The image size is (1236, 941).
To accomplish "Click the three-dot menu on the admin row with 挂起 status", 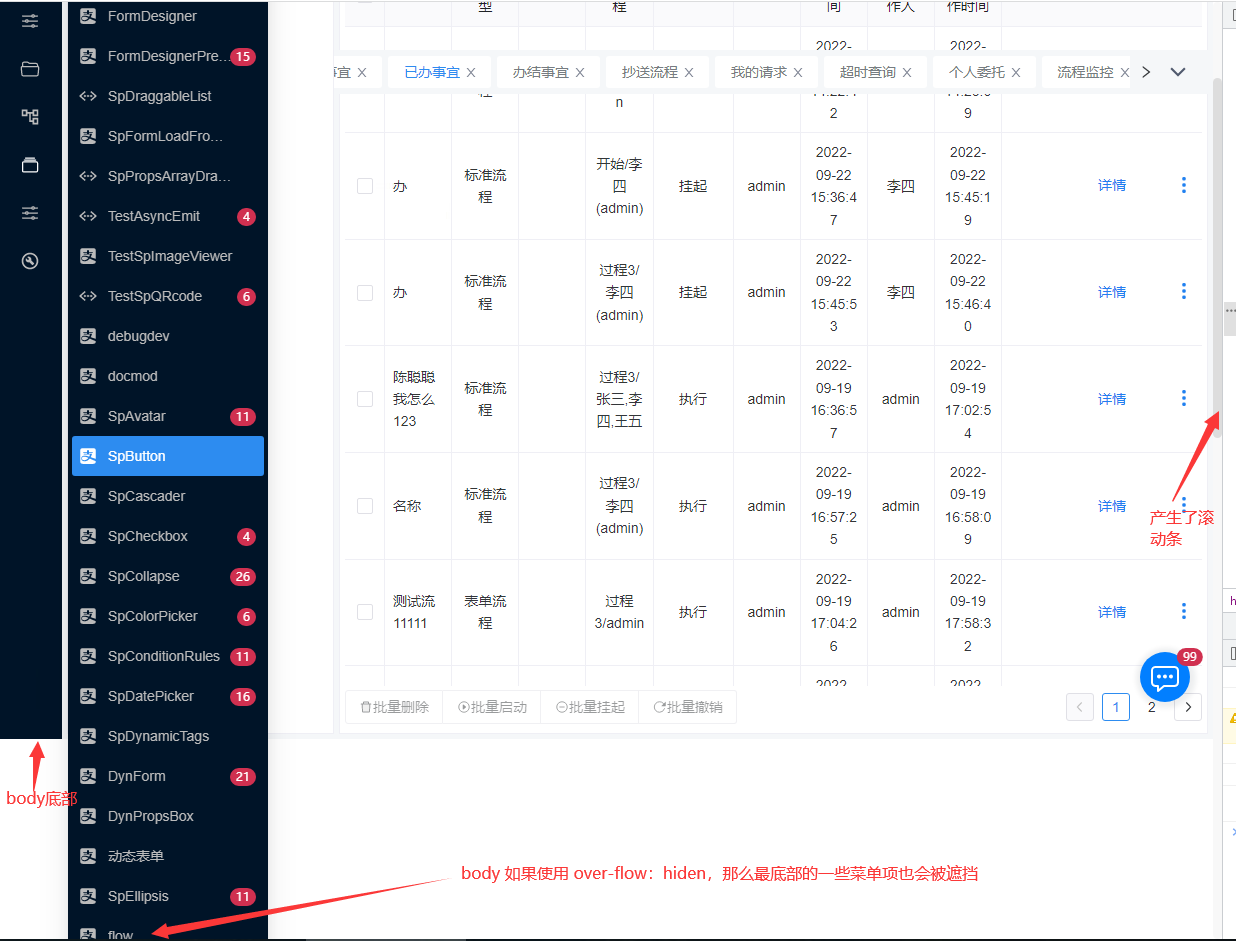I will pos(1183,186).
